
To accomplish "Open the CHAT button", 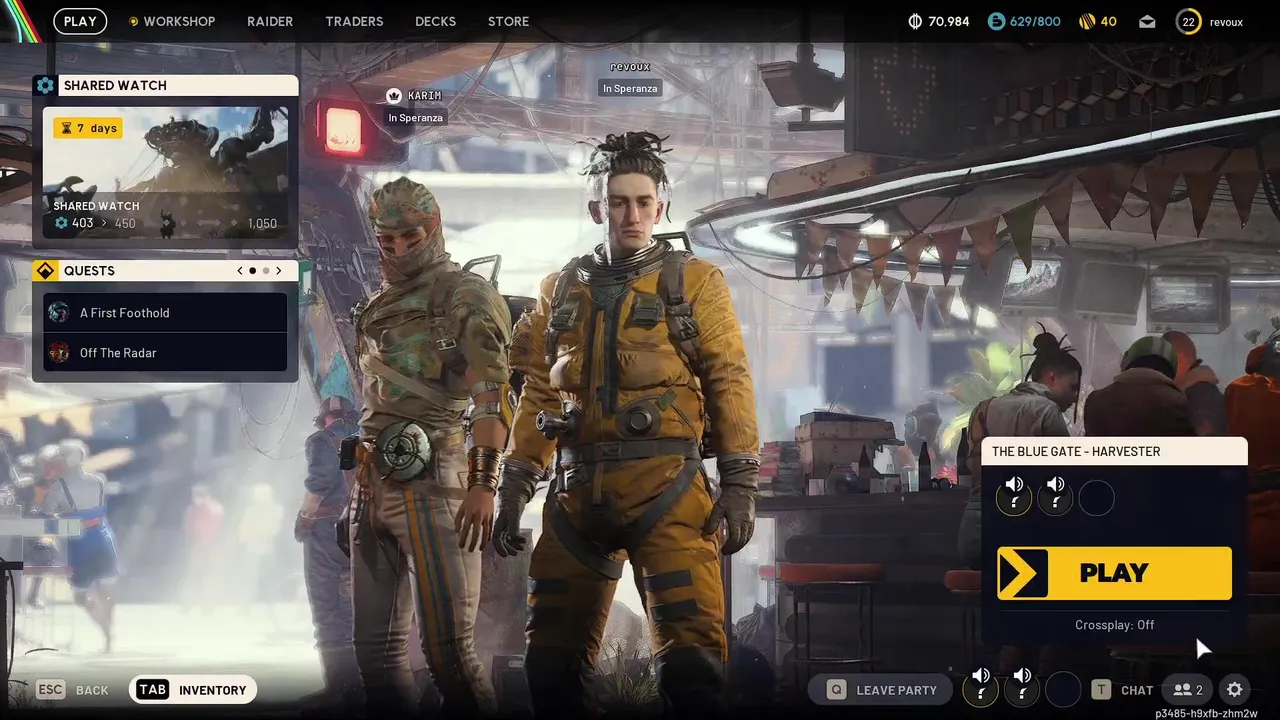I will pos(1122,690).
